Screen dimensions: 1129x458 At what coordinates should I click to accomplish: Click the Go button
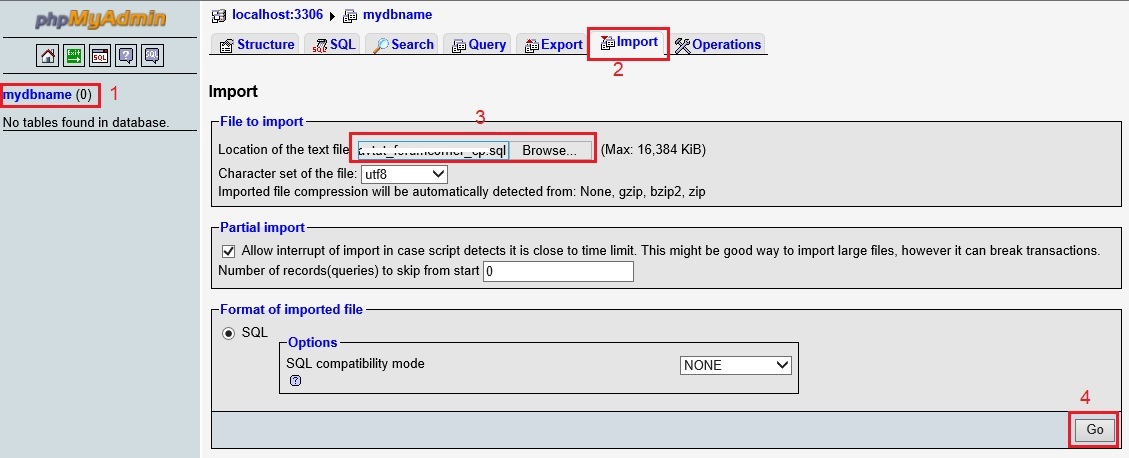(x=1094, y=429)
